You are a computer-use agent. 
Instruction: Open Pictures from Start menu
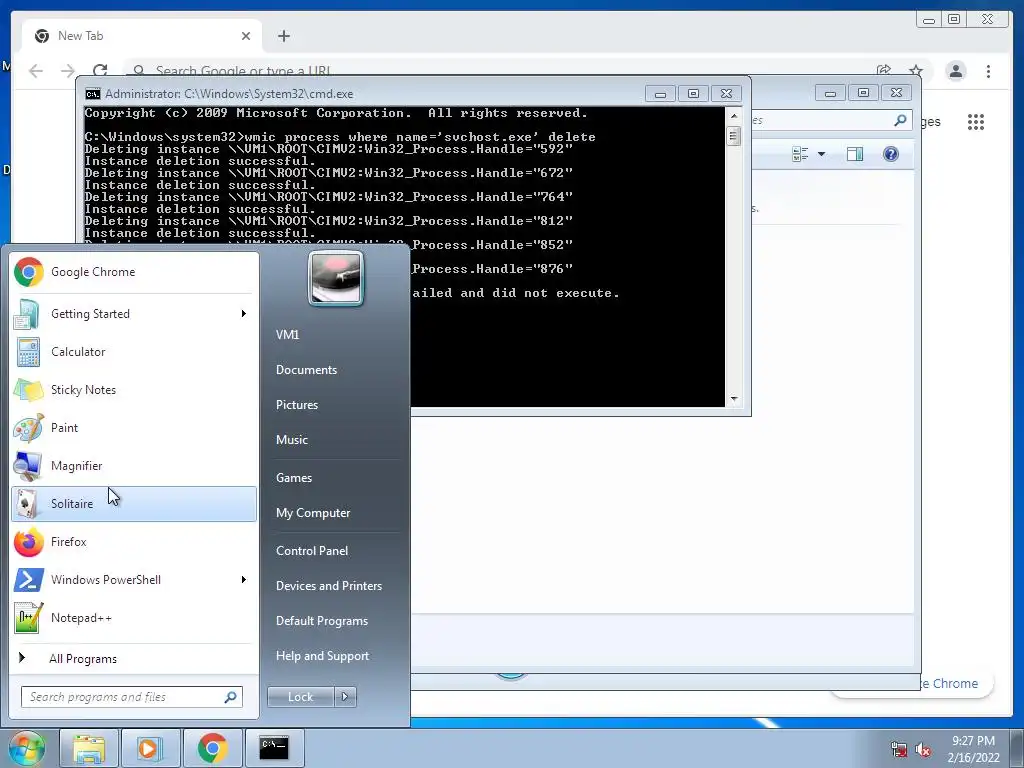pyautogui.click(x=296, y=405)
